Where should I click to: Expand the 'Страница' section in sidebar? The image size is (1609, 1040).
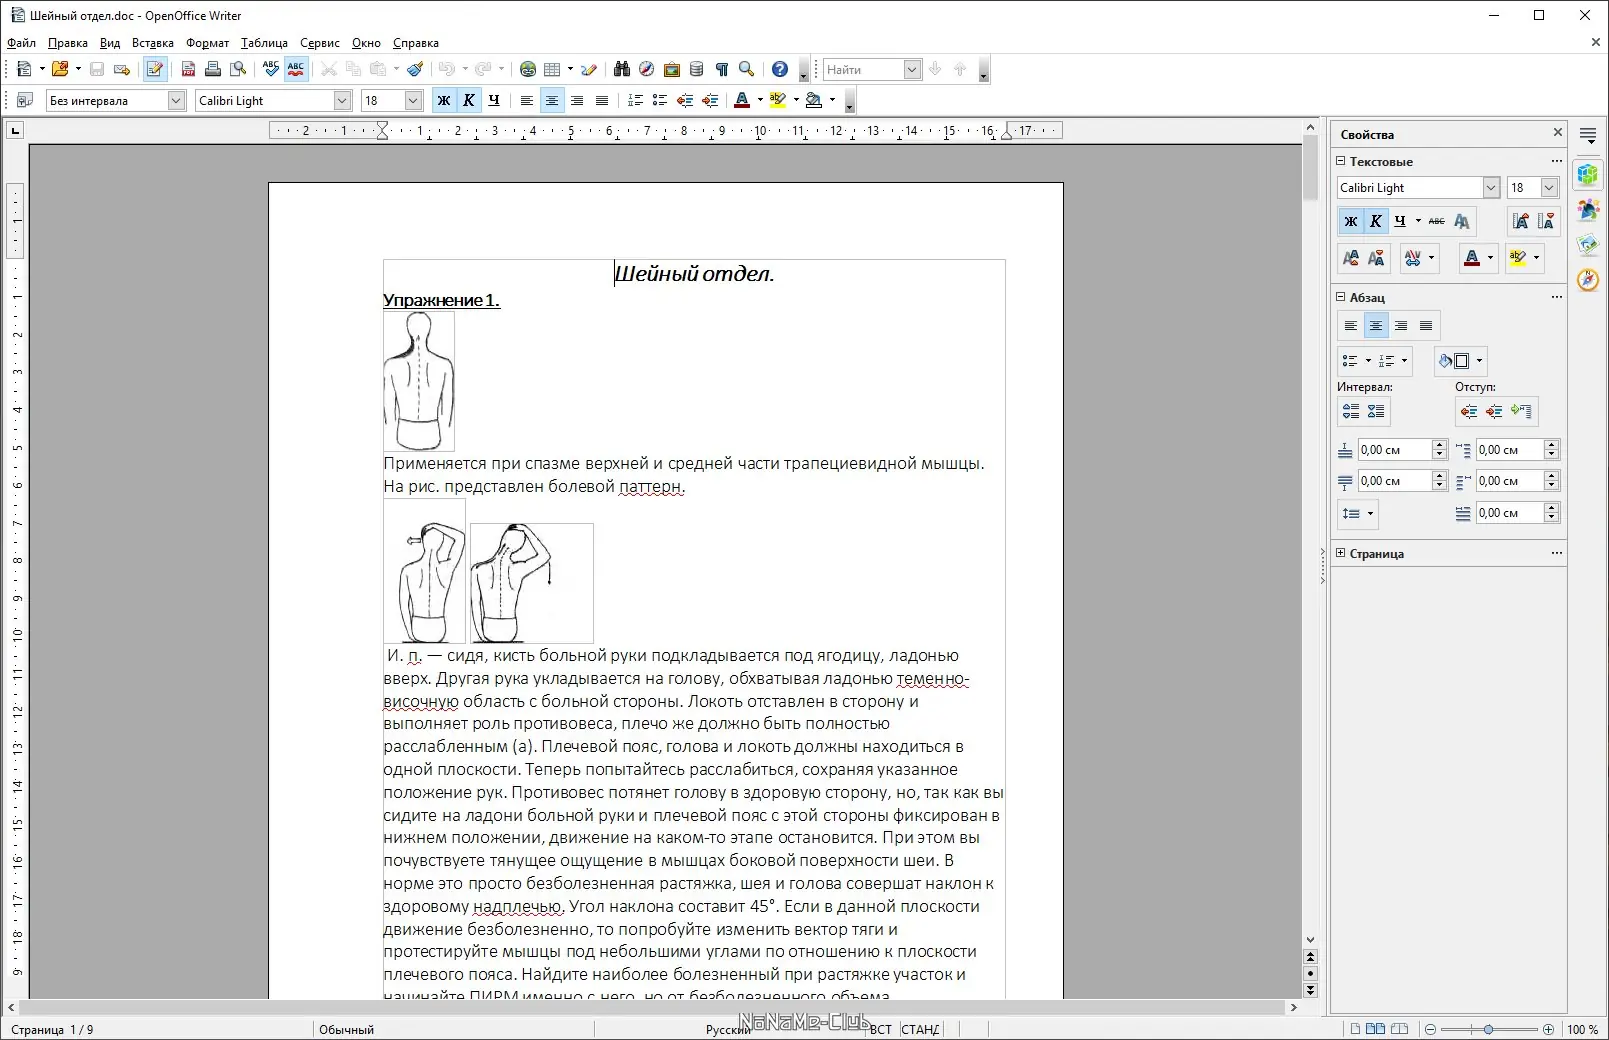[x=1341, y=553]
